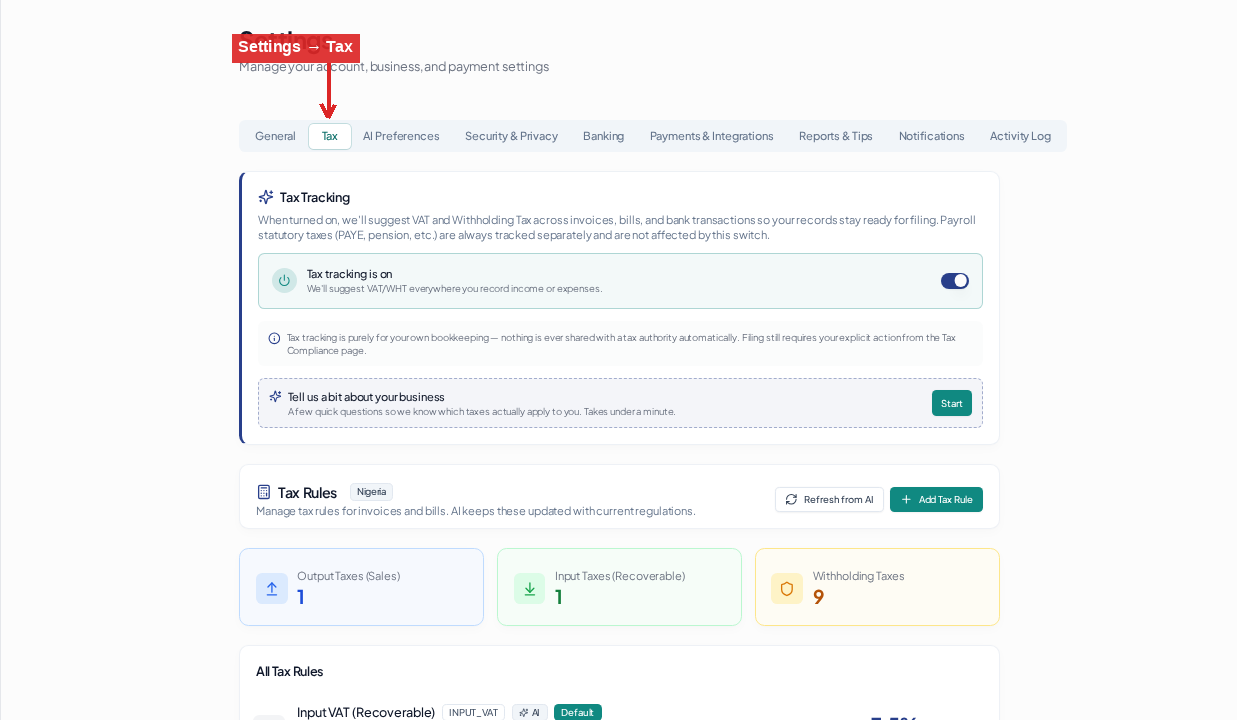Viewport: 1237px width, 720px height.
Task: Click the AI badge on Input VAT rule
Action: click(530, 712)
